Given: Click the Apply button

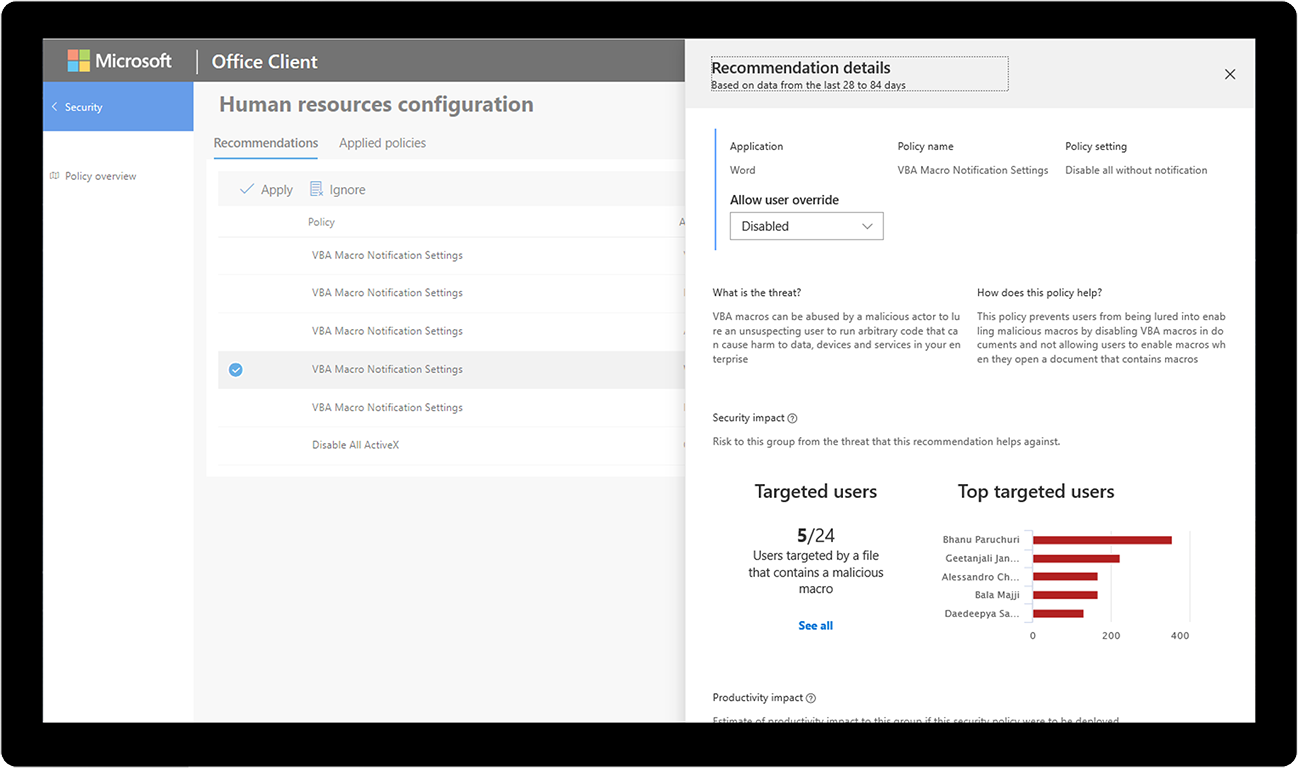Looking at the screenshot, I should click(x=266, y=189).
